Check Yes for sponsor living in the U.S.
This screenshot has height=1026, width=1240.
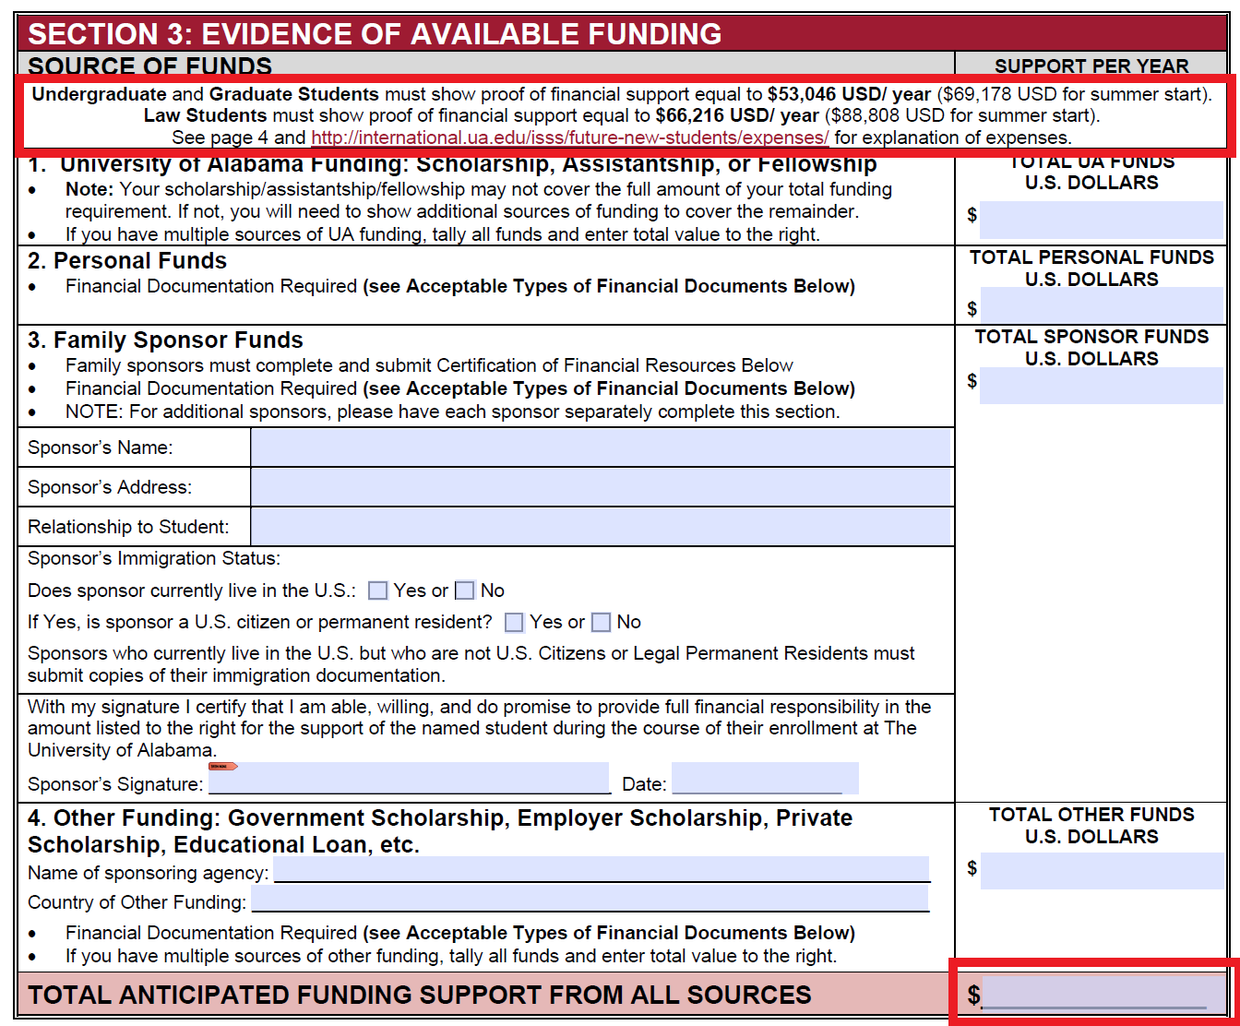(378, 591)
